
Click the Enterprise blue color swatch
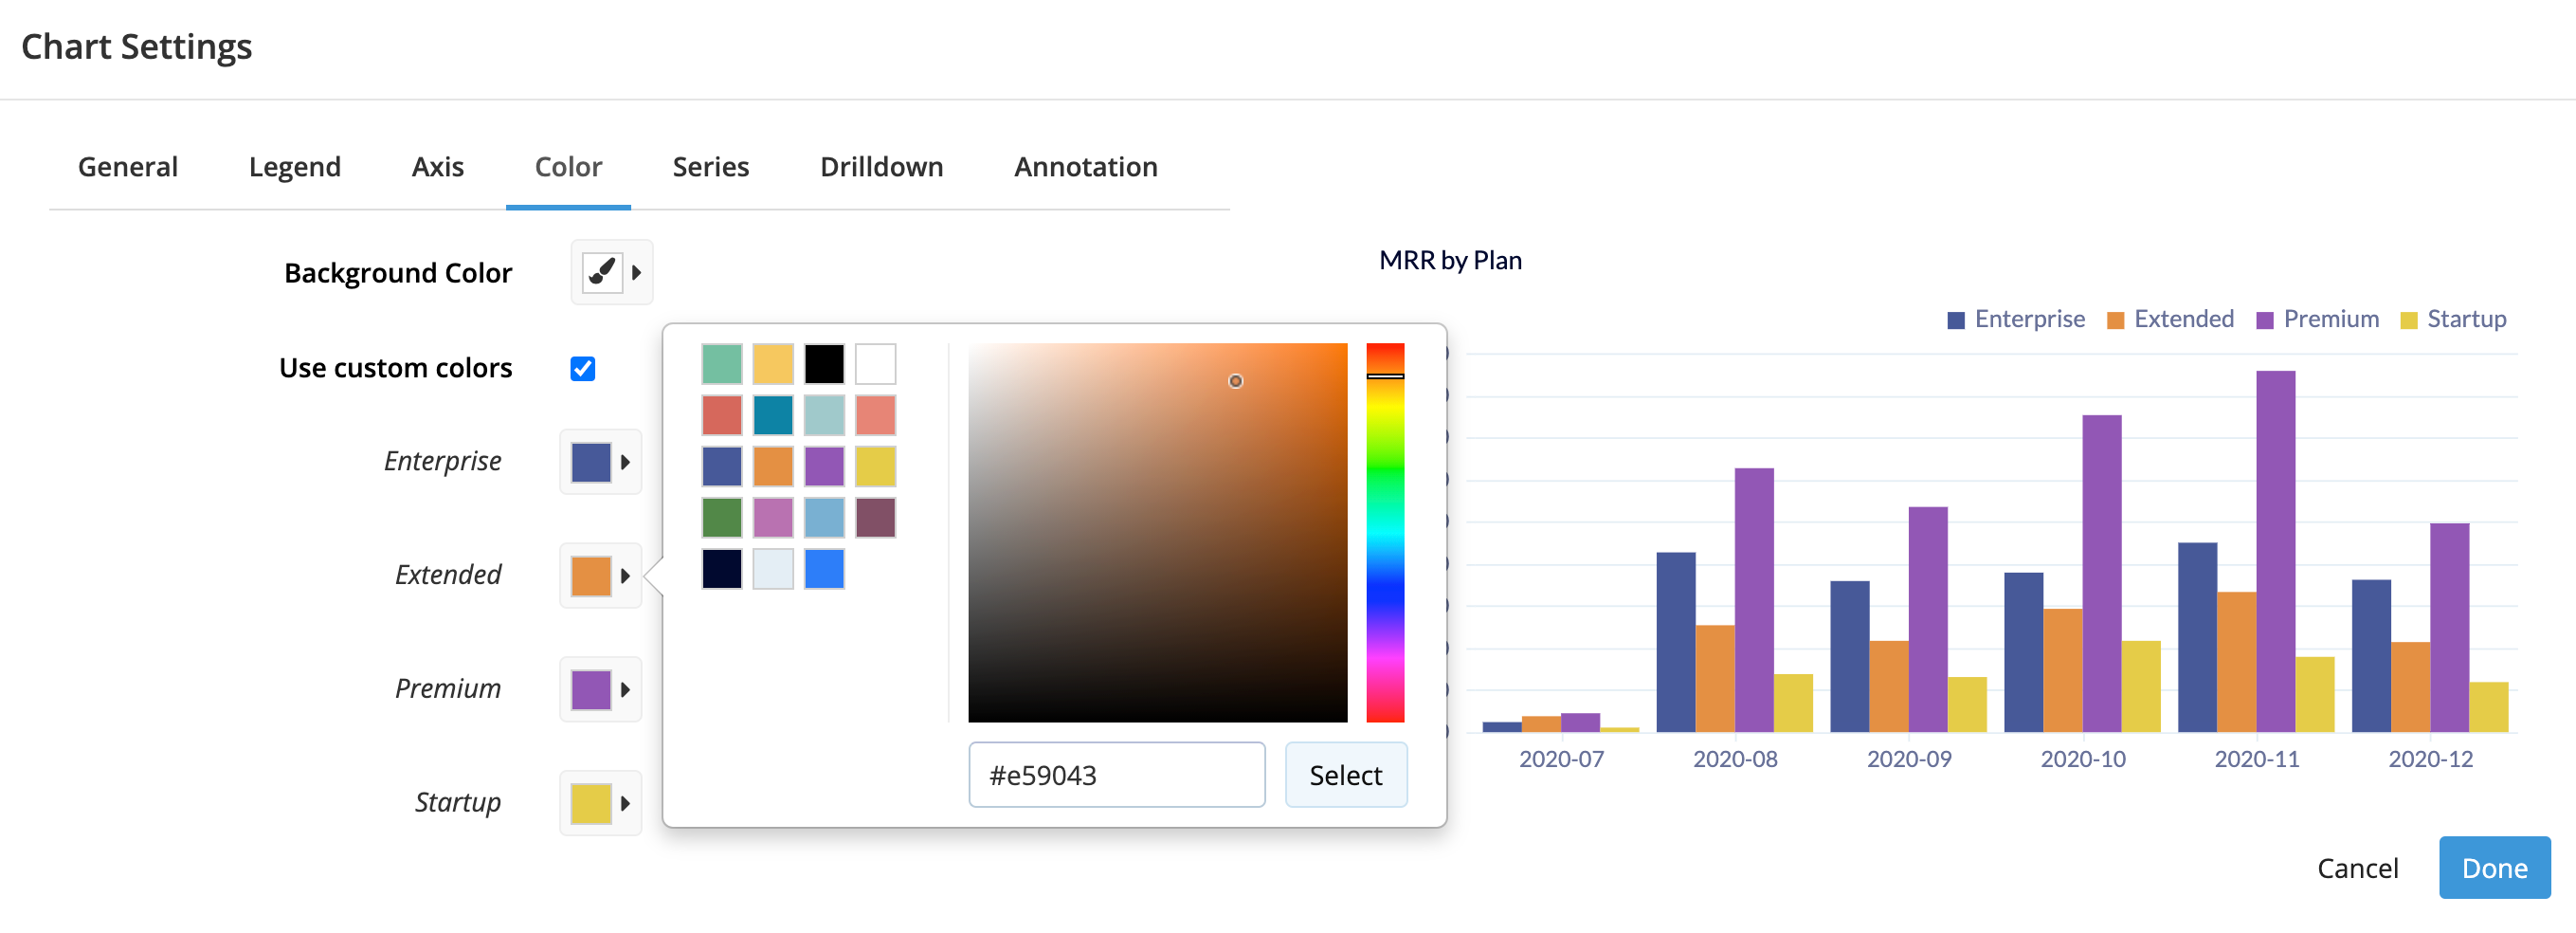(x=591, y=462)
